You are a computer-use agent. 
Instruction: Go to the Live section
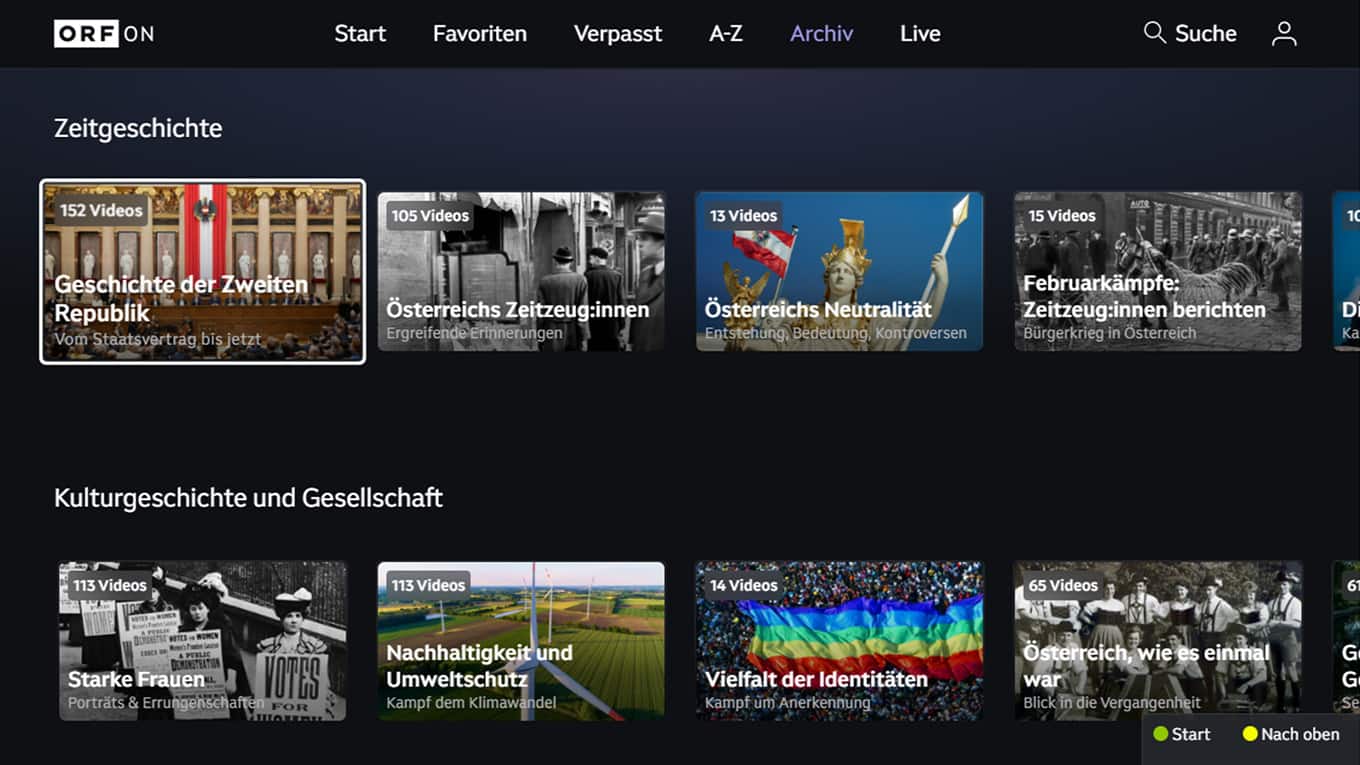coord(919,33)
